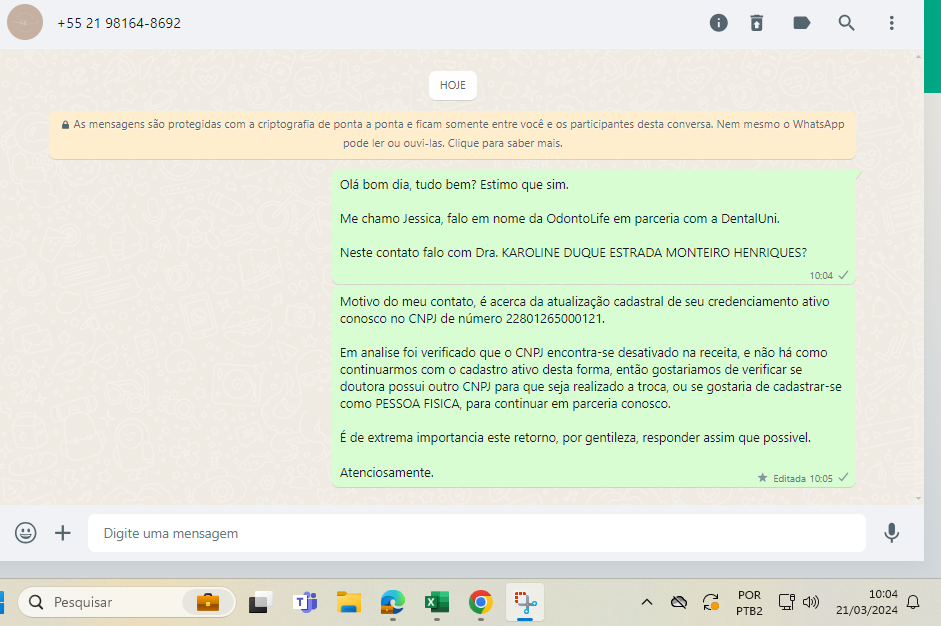Click the first message ending 10:04
The height and width of the screenshot is (626, 941).
click(x=594, y=226)
